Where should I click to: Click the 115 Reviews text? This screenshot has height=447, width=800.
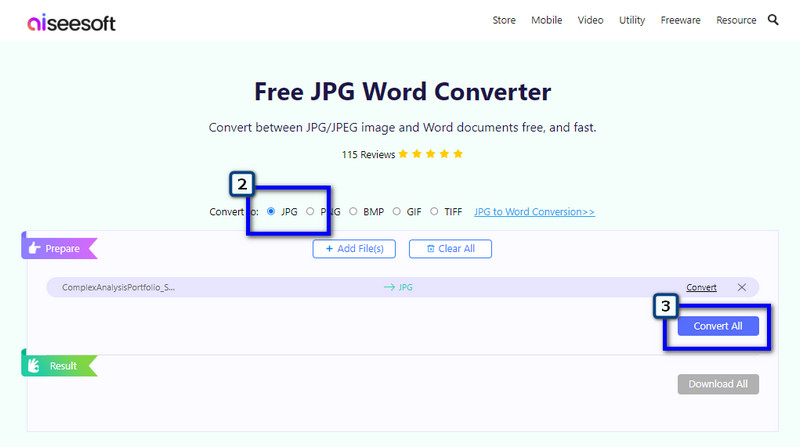click(368, 155)
